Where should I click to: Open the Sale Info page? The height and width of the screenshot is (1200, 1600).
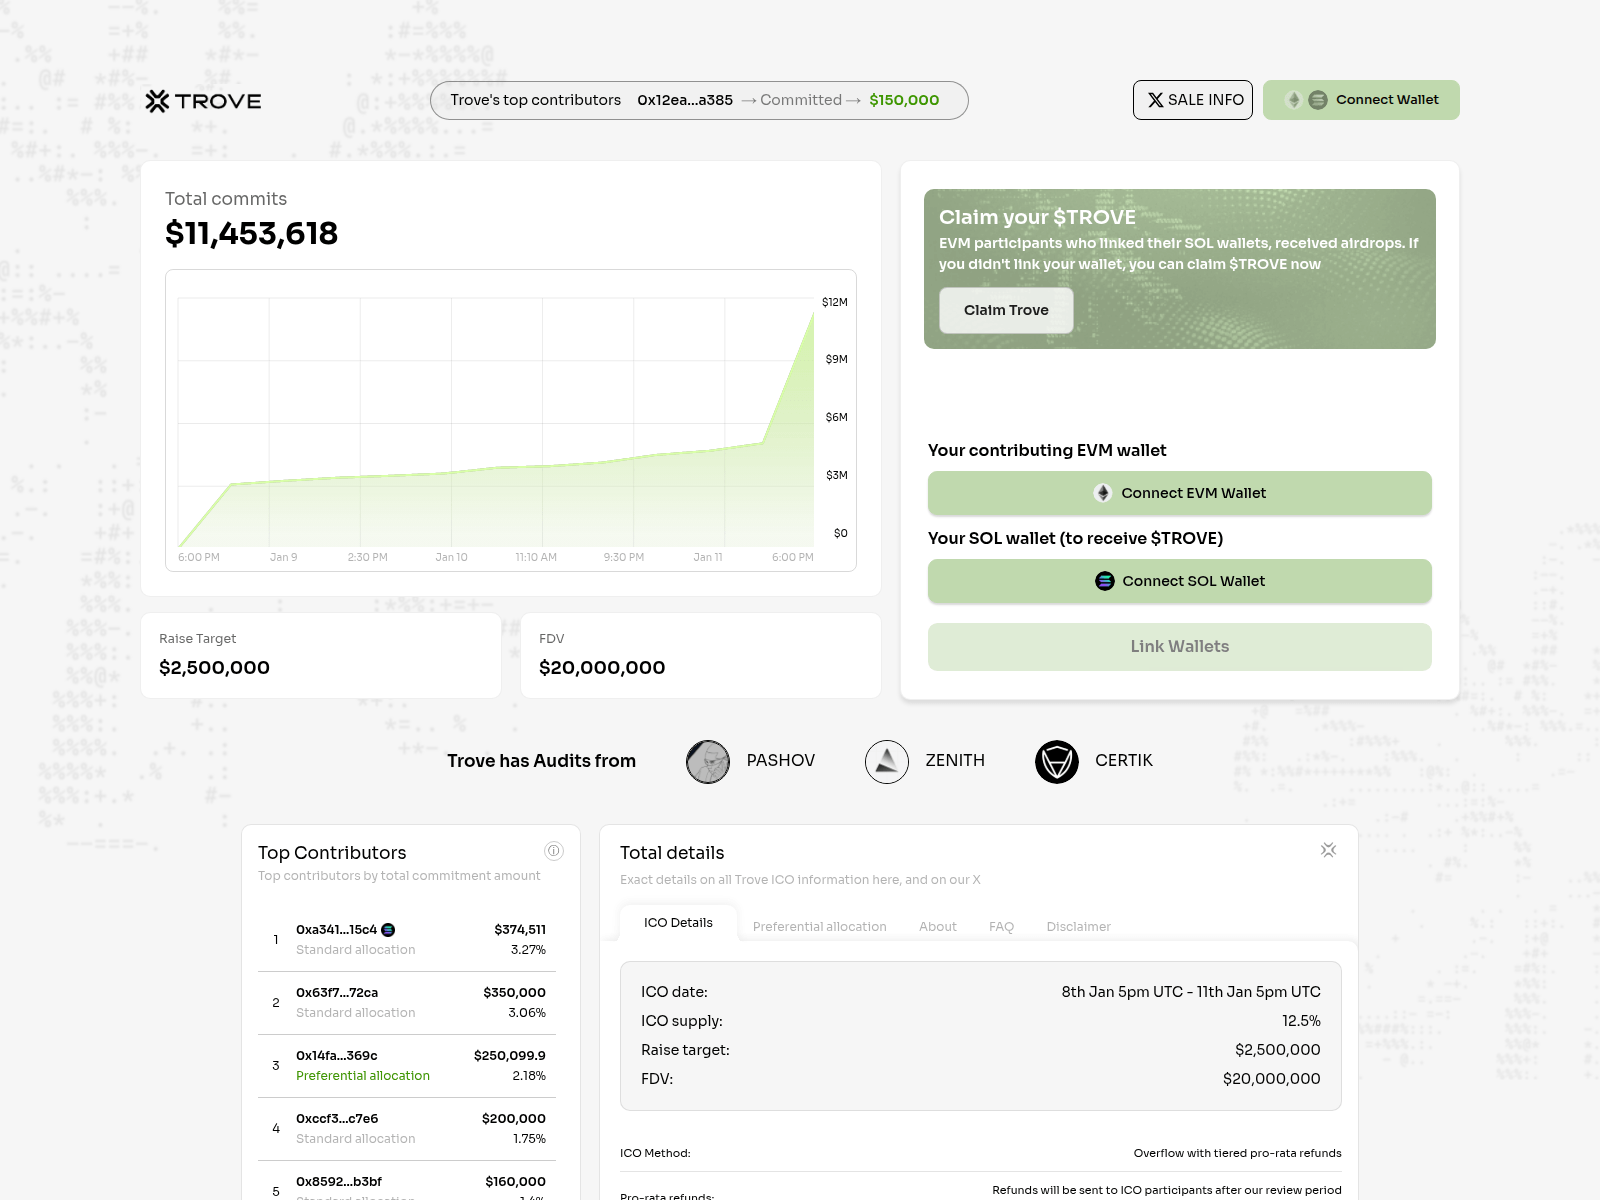tap(1192, 99)
